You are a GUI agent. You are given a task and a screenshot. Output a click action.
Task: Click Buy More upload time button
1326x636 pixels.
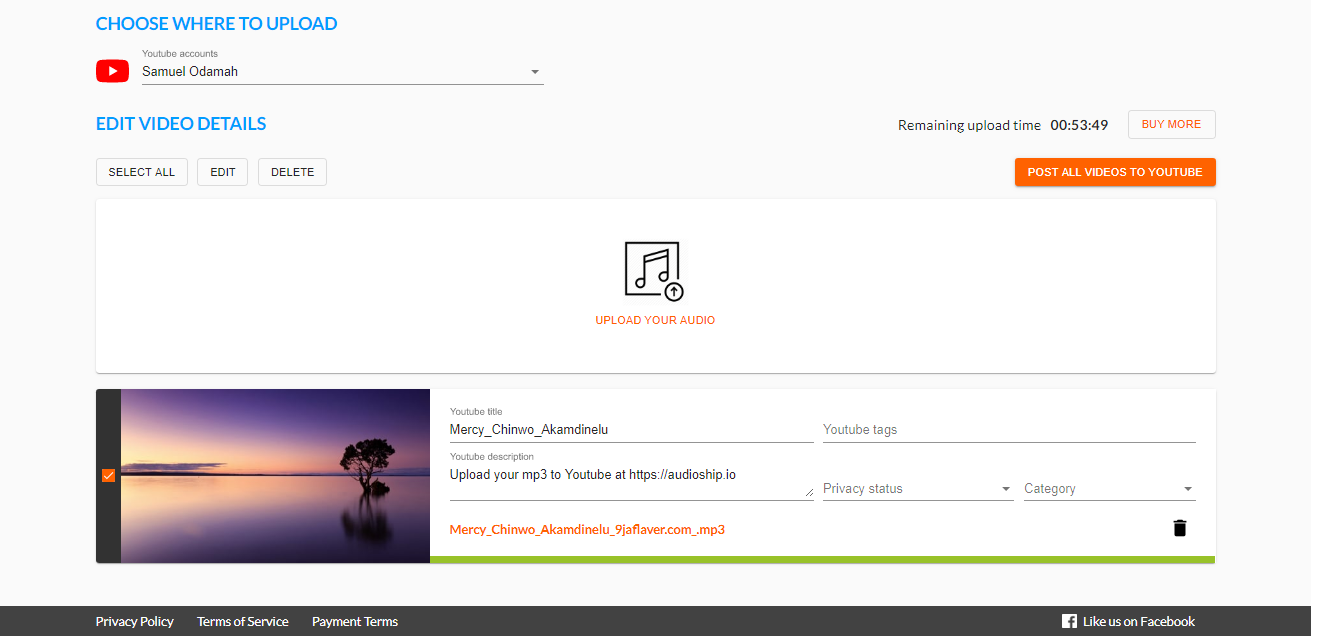tap(1171, 124)
